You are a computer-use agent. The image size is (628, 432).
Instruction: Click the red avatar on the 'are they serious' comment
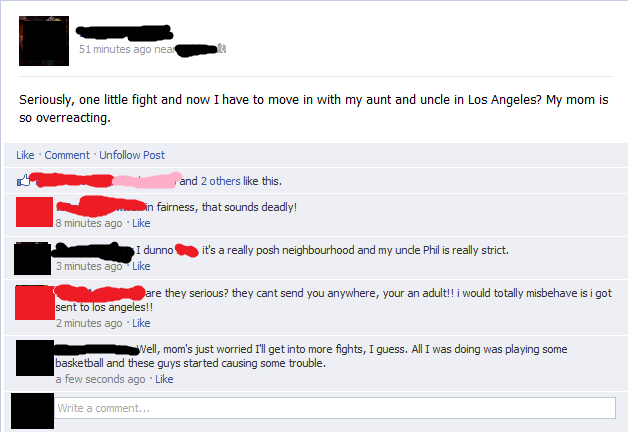35,302
